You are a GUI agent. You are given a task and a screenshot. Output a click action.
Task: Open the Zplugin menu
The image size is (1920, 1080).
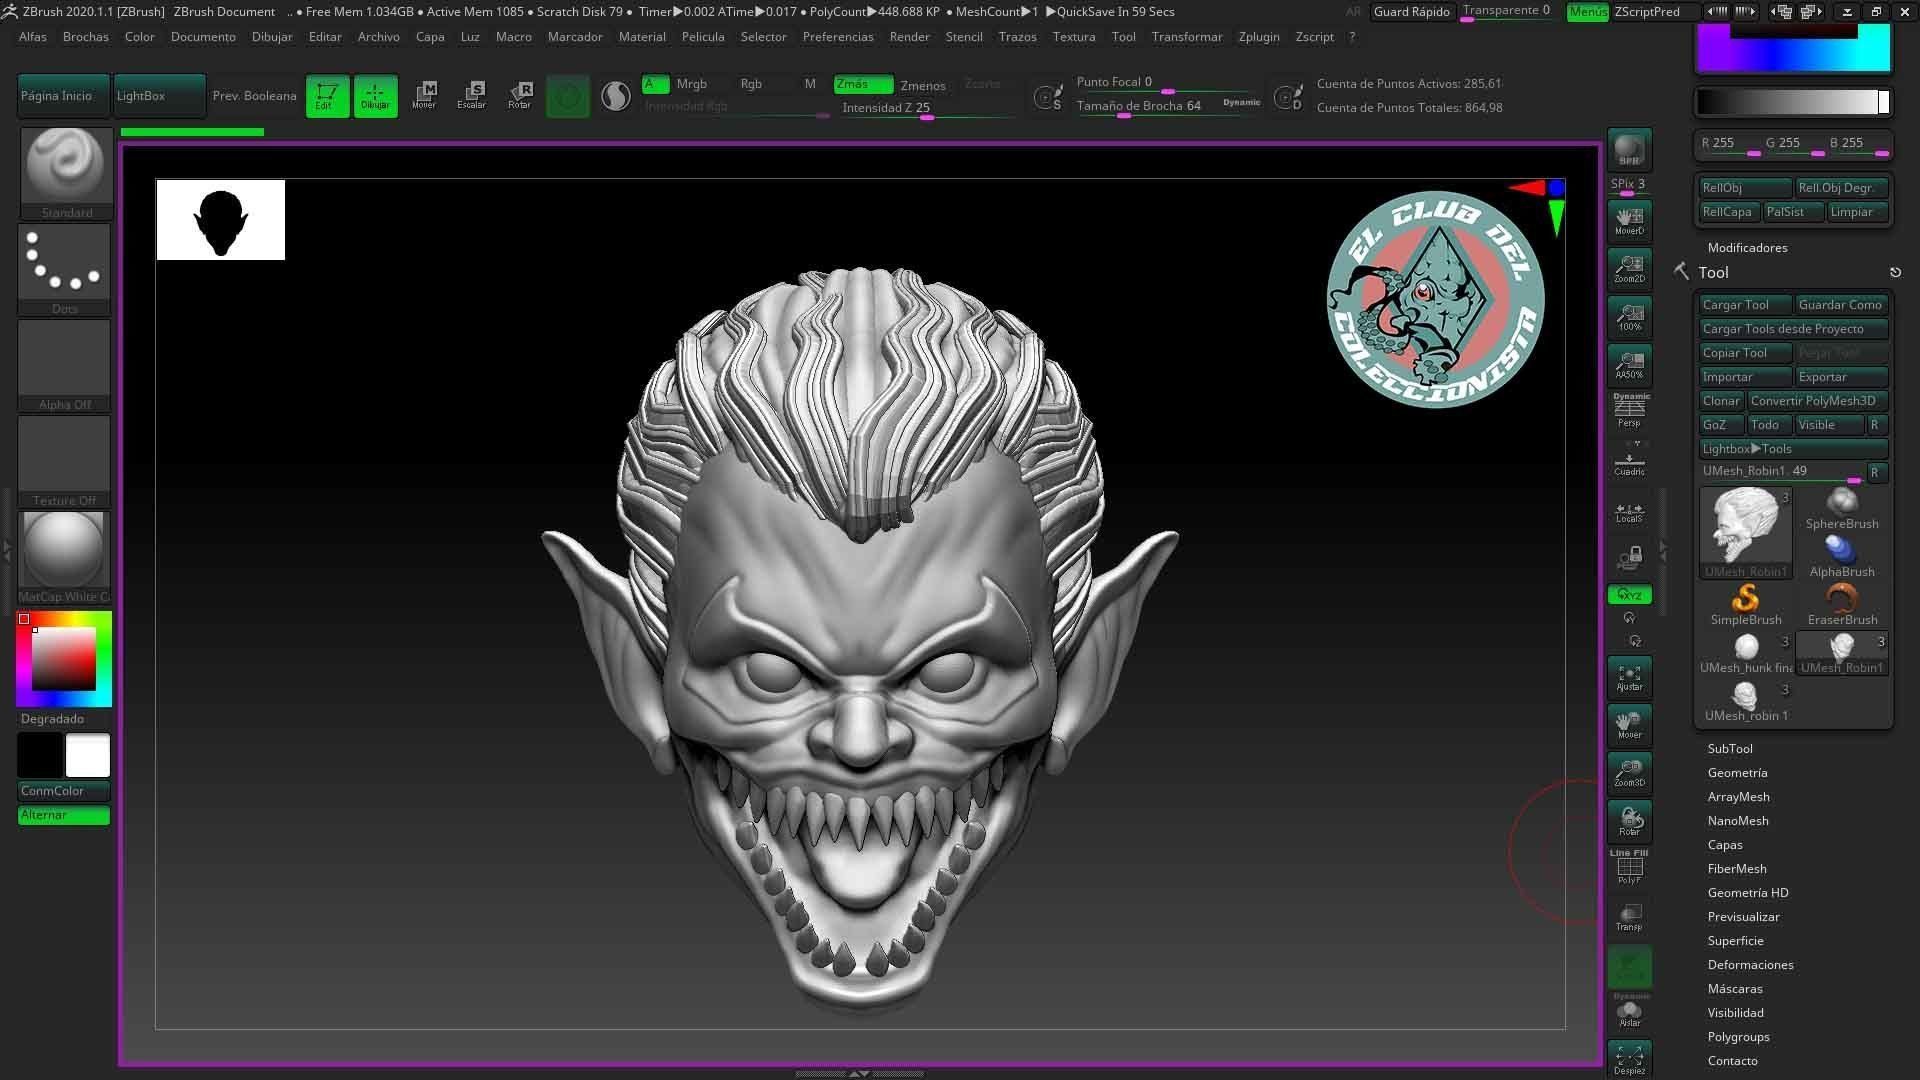point(1259,36)
